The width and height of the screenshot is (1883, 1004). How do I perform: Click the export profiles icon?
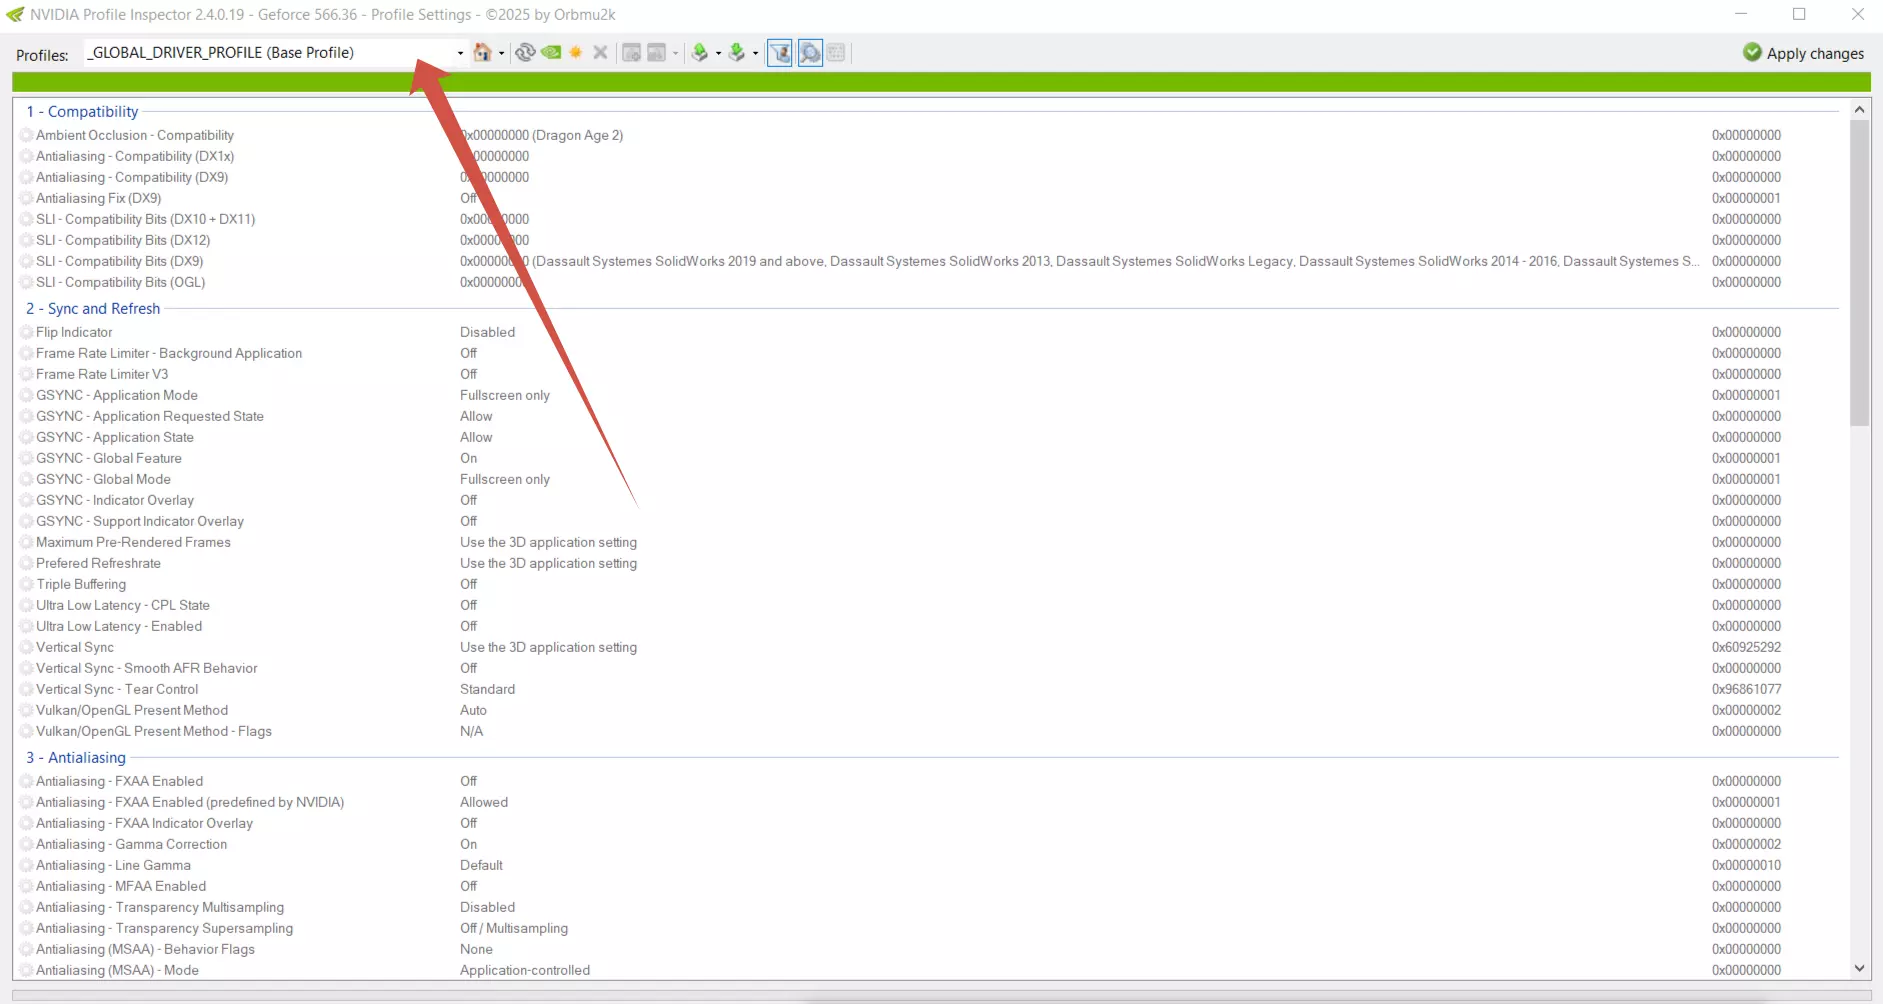pos(700,53)
